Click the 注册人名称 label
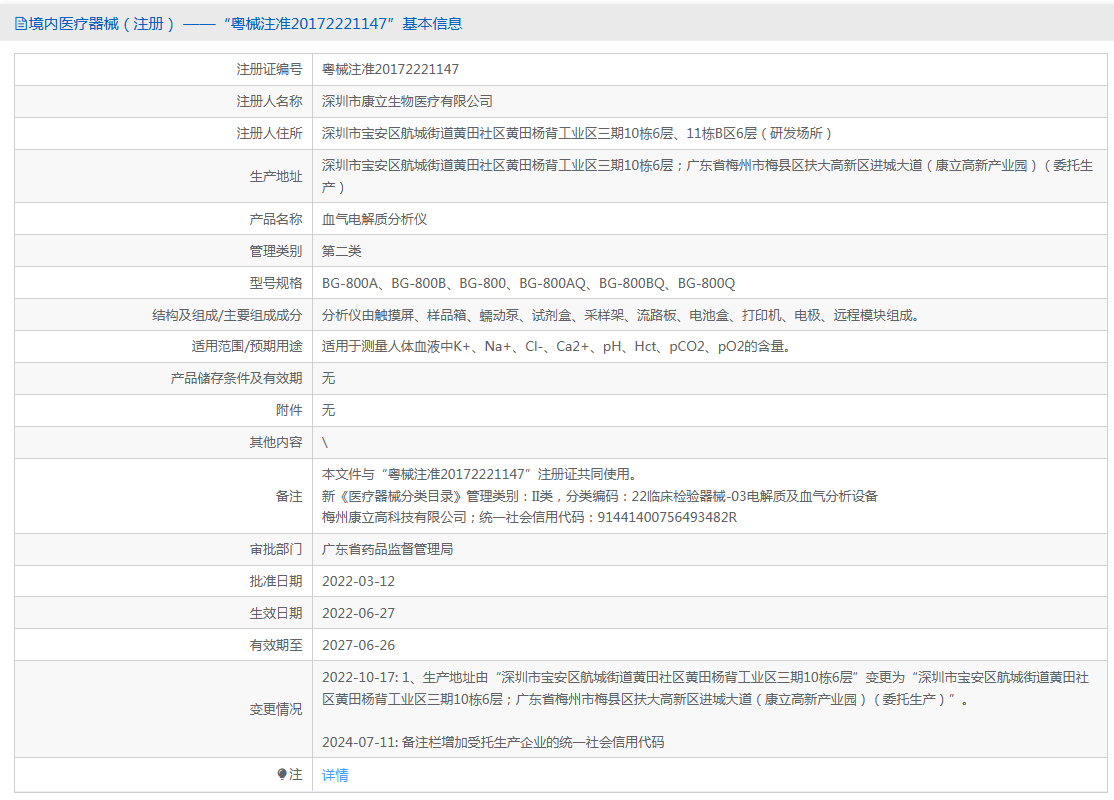This screenshot has height=800, width=1114. click(x=269, y=102)
